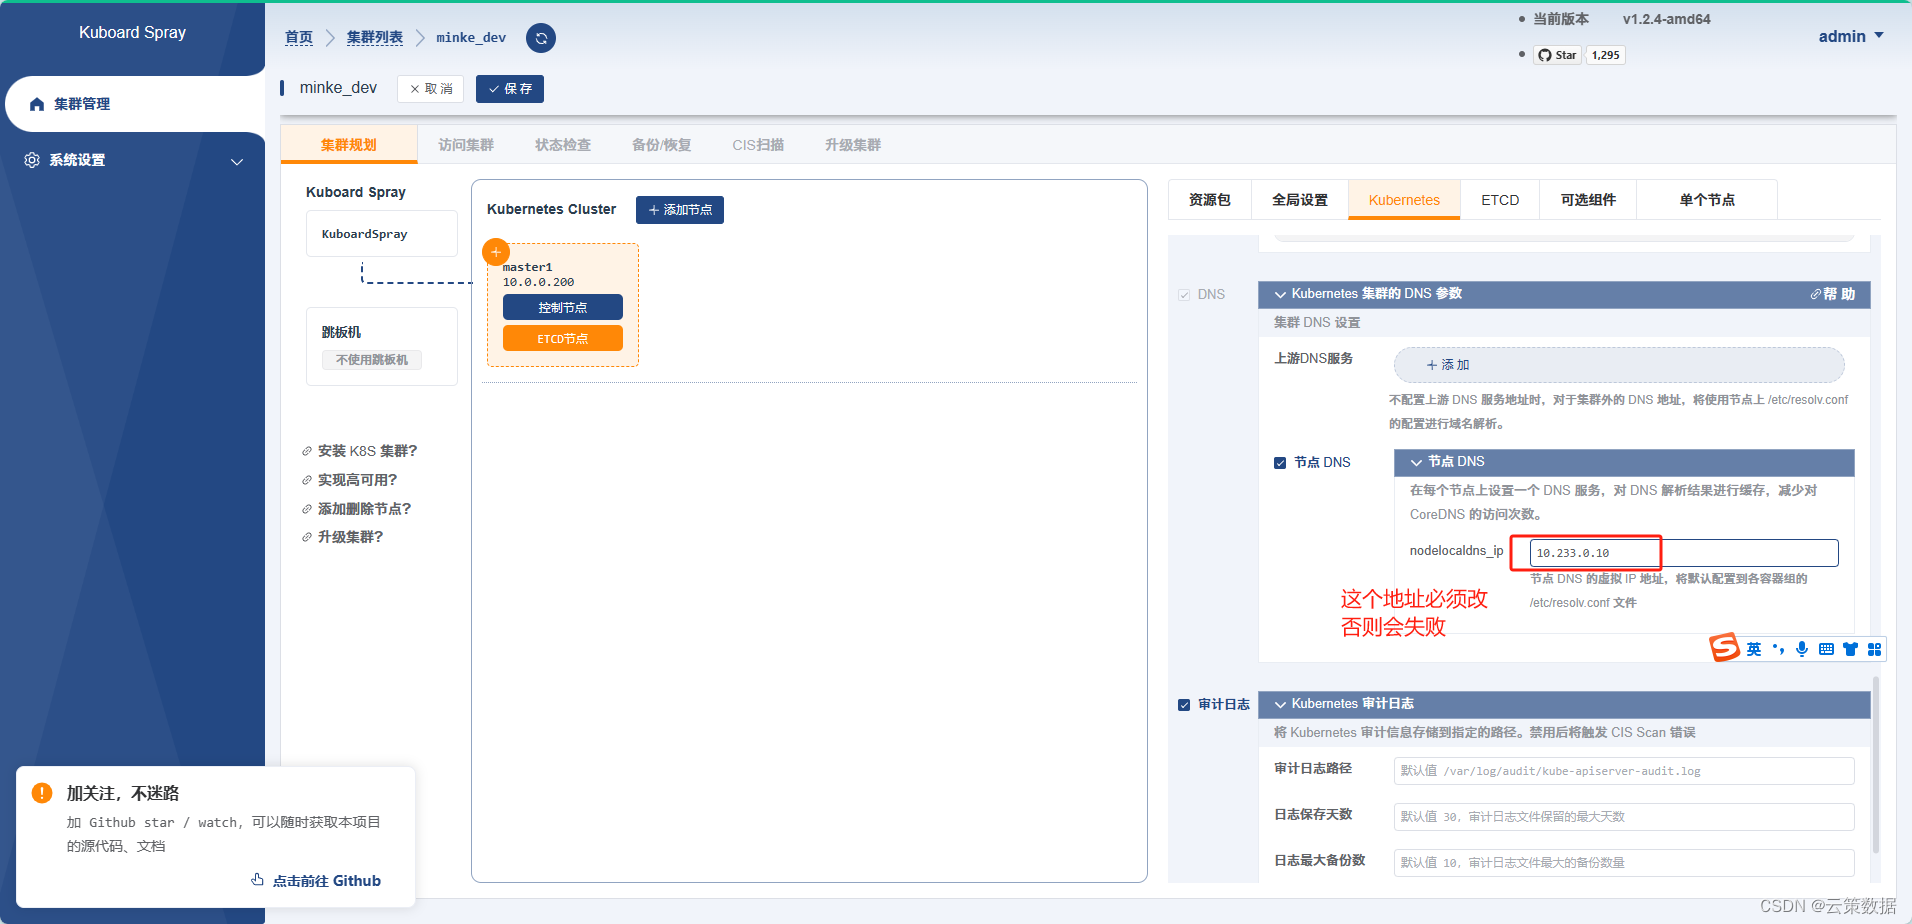The width and height of the screenshot is (1912, 924).
Task: Click the settings panel vertical scrollbar
Action: 1875,765
